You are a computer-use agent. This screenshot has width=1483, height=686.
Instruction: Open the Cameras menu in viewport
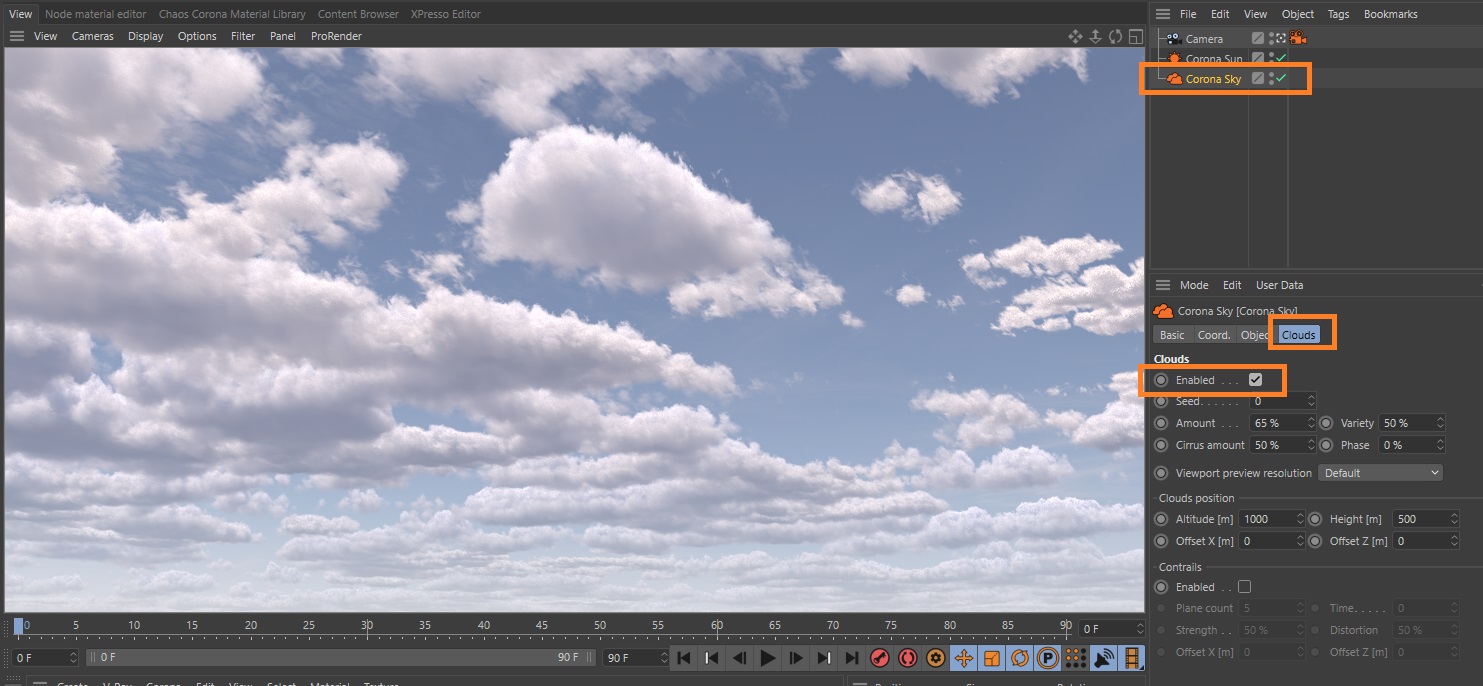(x=92, y=36)
